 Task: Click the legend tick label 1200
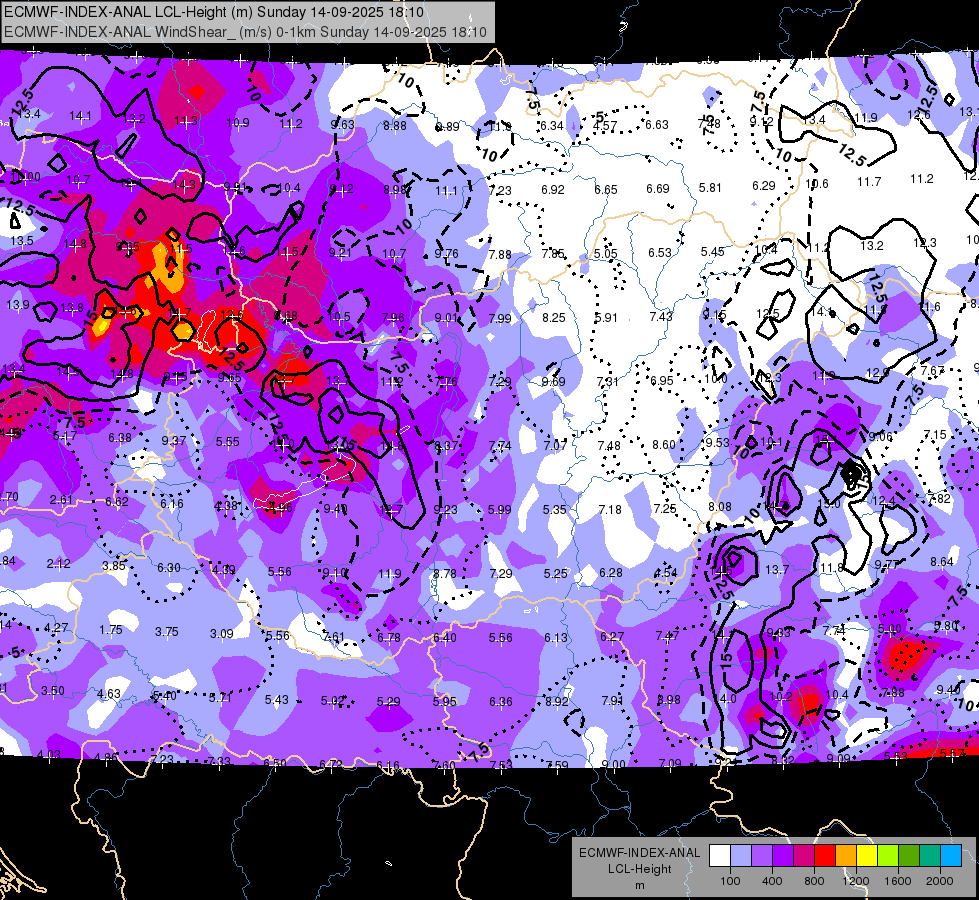pyautogui.click(x=856, y=881)
